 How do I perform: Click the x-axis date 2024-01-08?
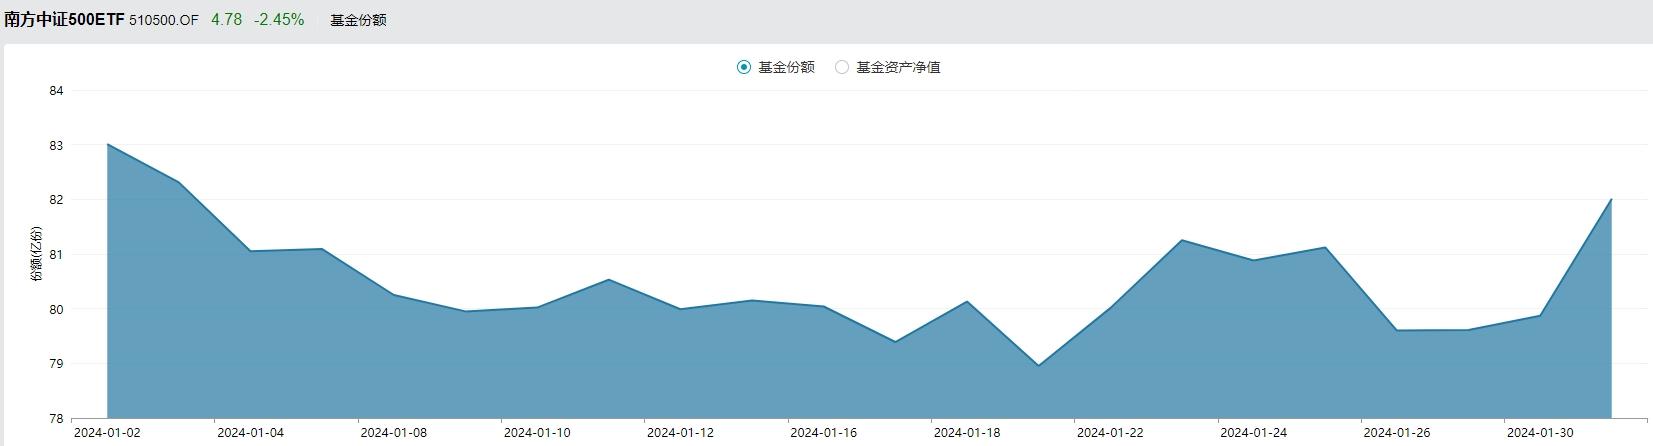(393, 433)
